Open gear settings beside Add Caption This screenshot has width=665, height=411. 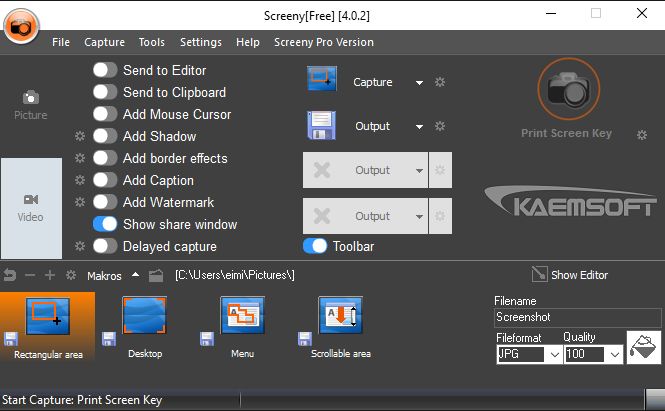click(80, 180)
